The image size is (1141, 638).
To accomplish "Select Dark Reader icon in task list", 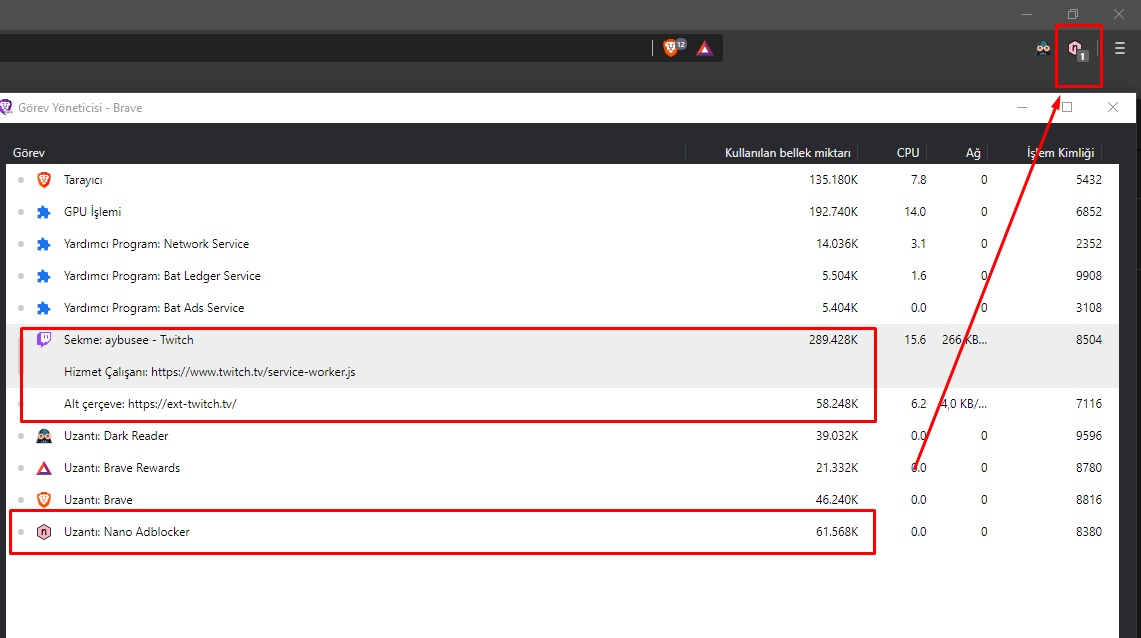I will pos(44,436).
